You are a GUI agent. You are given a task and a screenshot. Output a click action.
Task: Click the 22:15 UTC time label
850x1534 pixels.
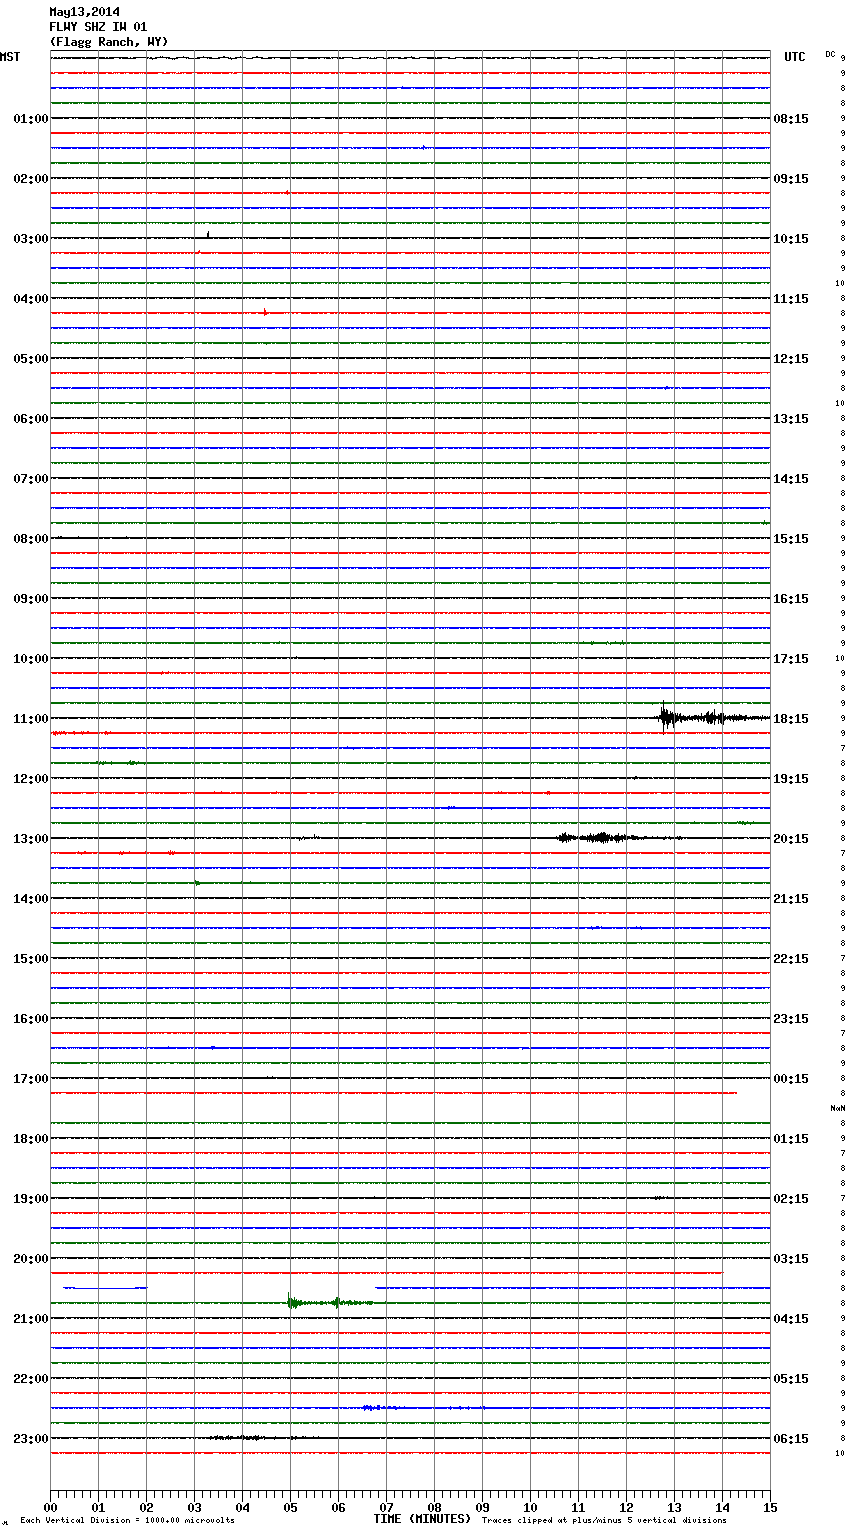click(x=791, y=959)
